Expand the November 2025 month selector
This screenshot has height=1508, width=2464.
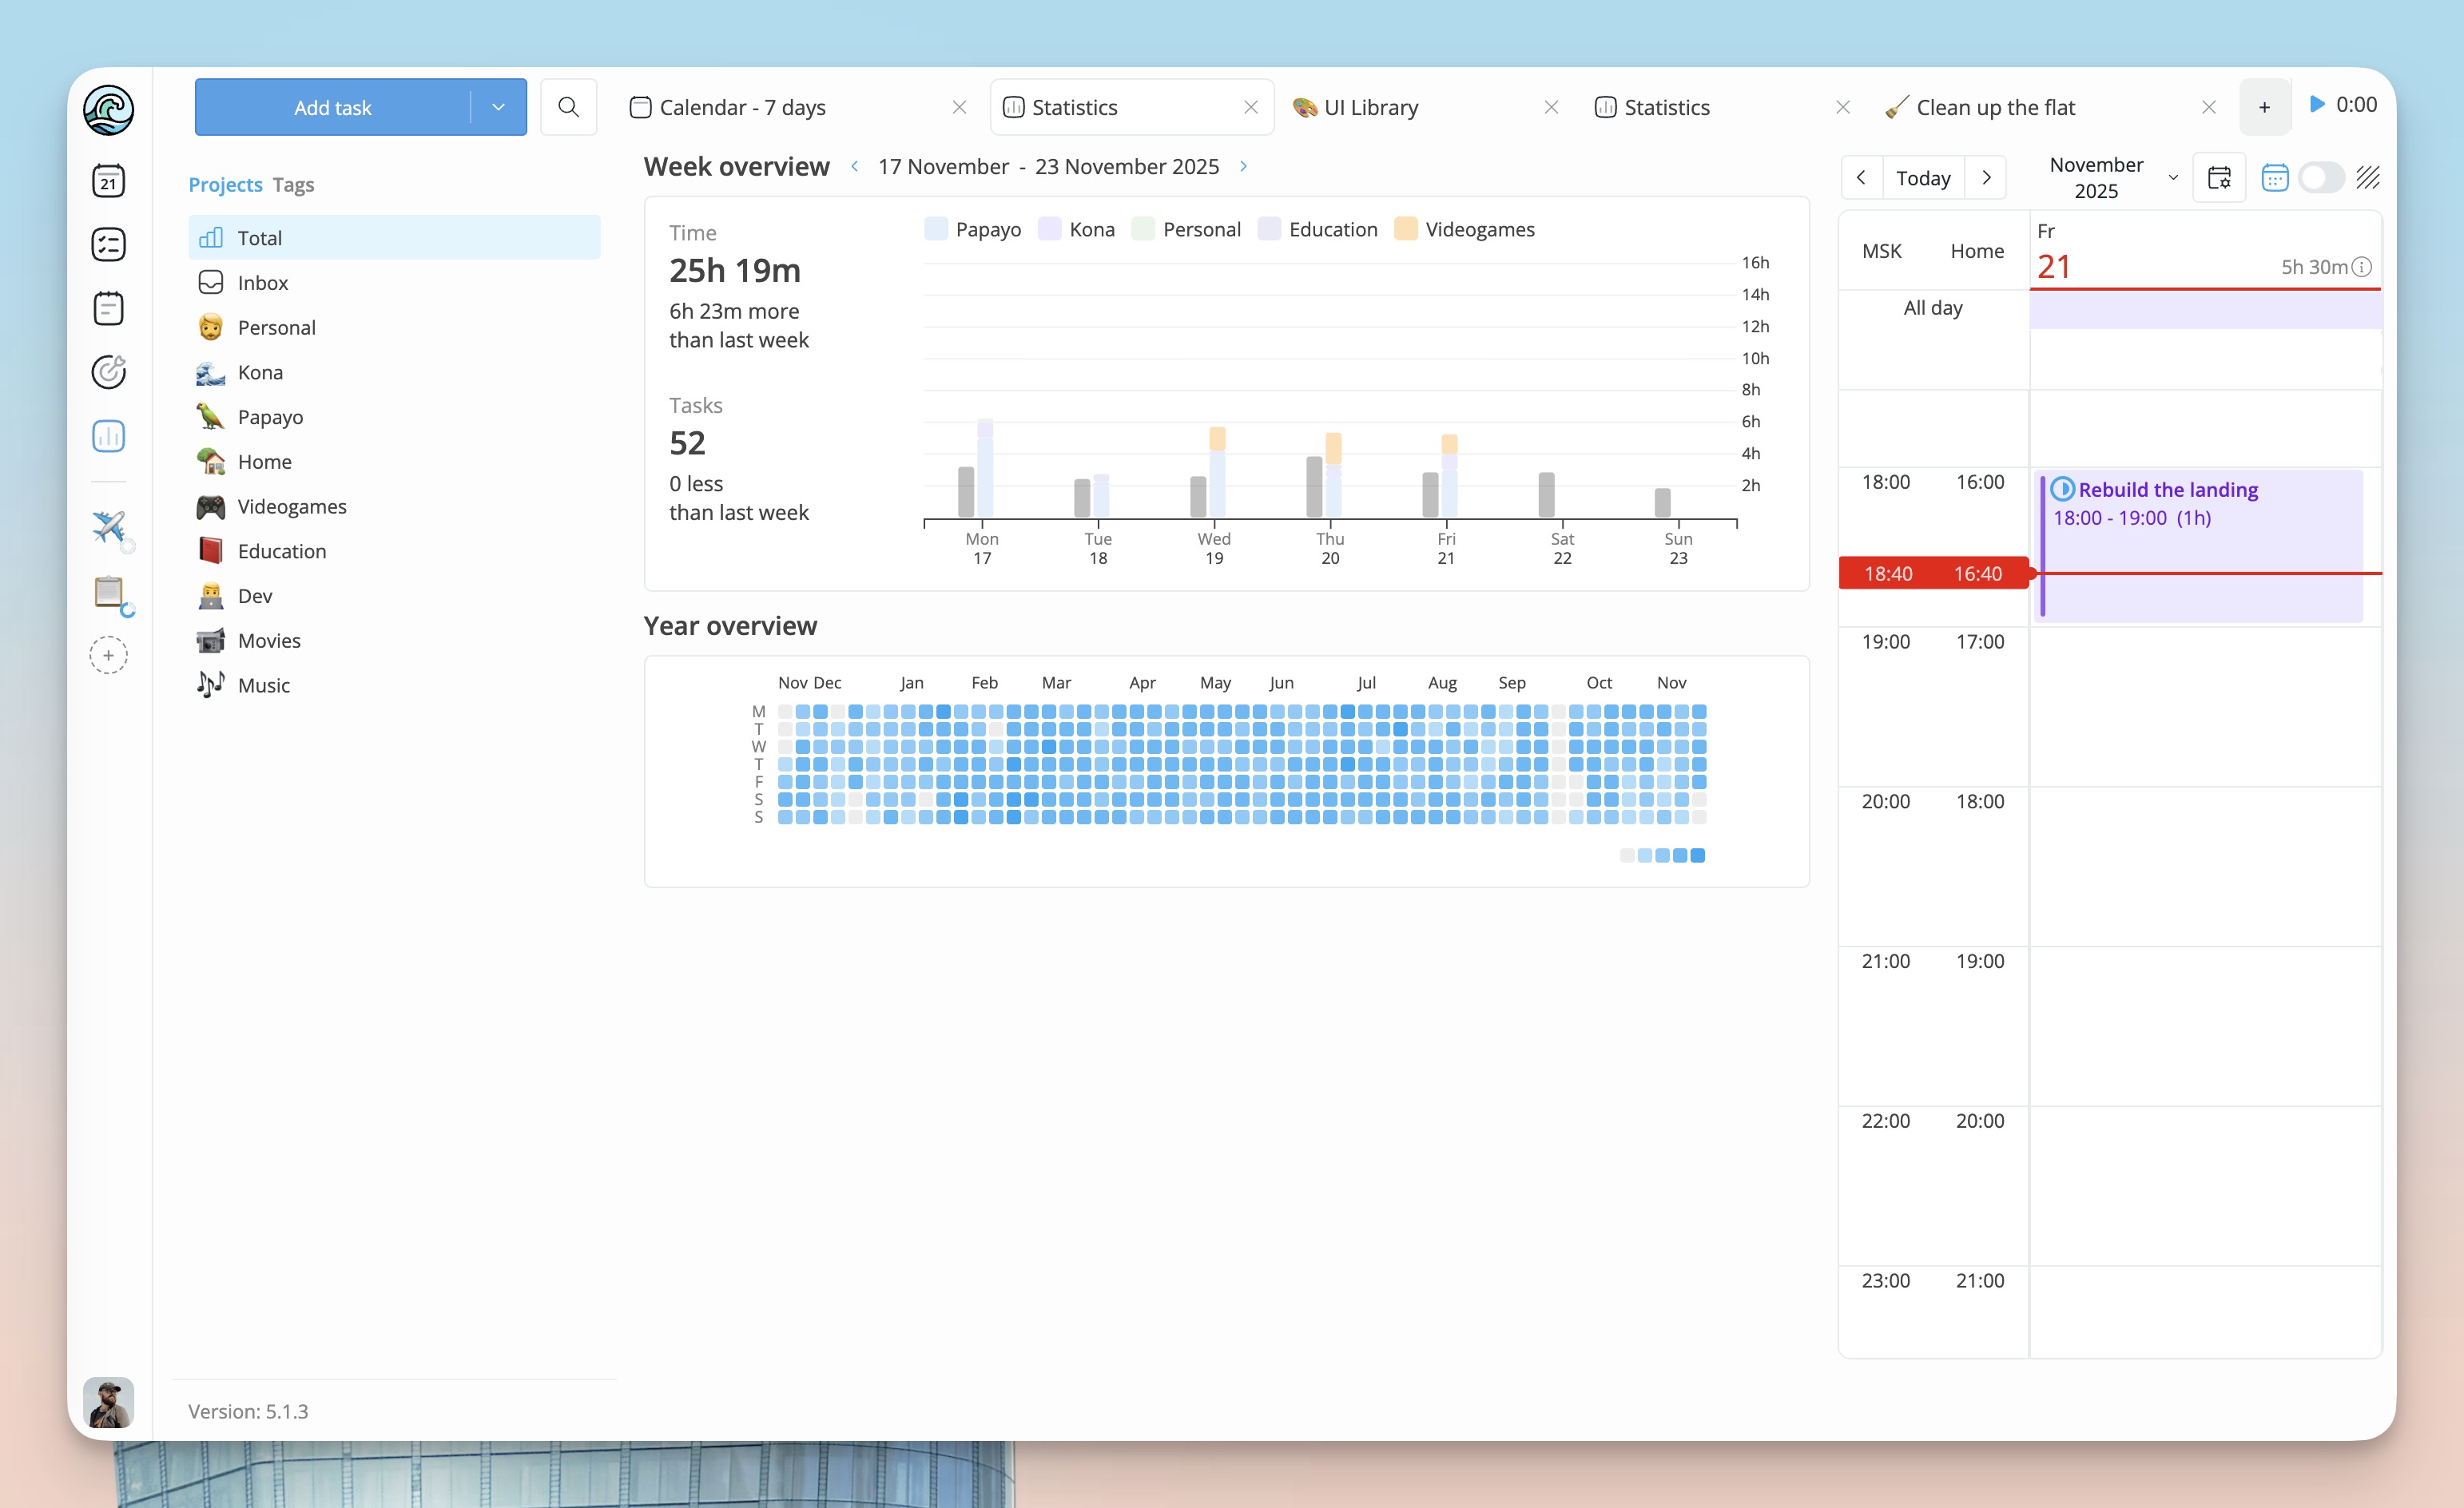(2172, 177)
